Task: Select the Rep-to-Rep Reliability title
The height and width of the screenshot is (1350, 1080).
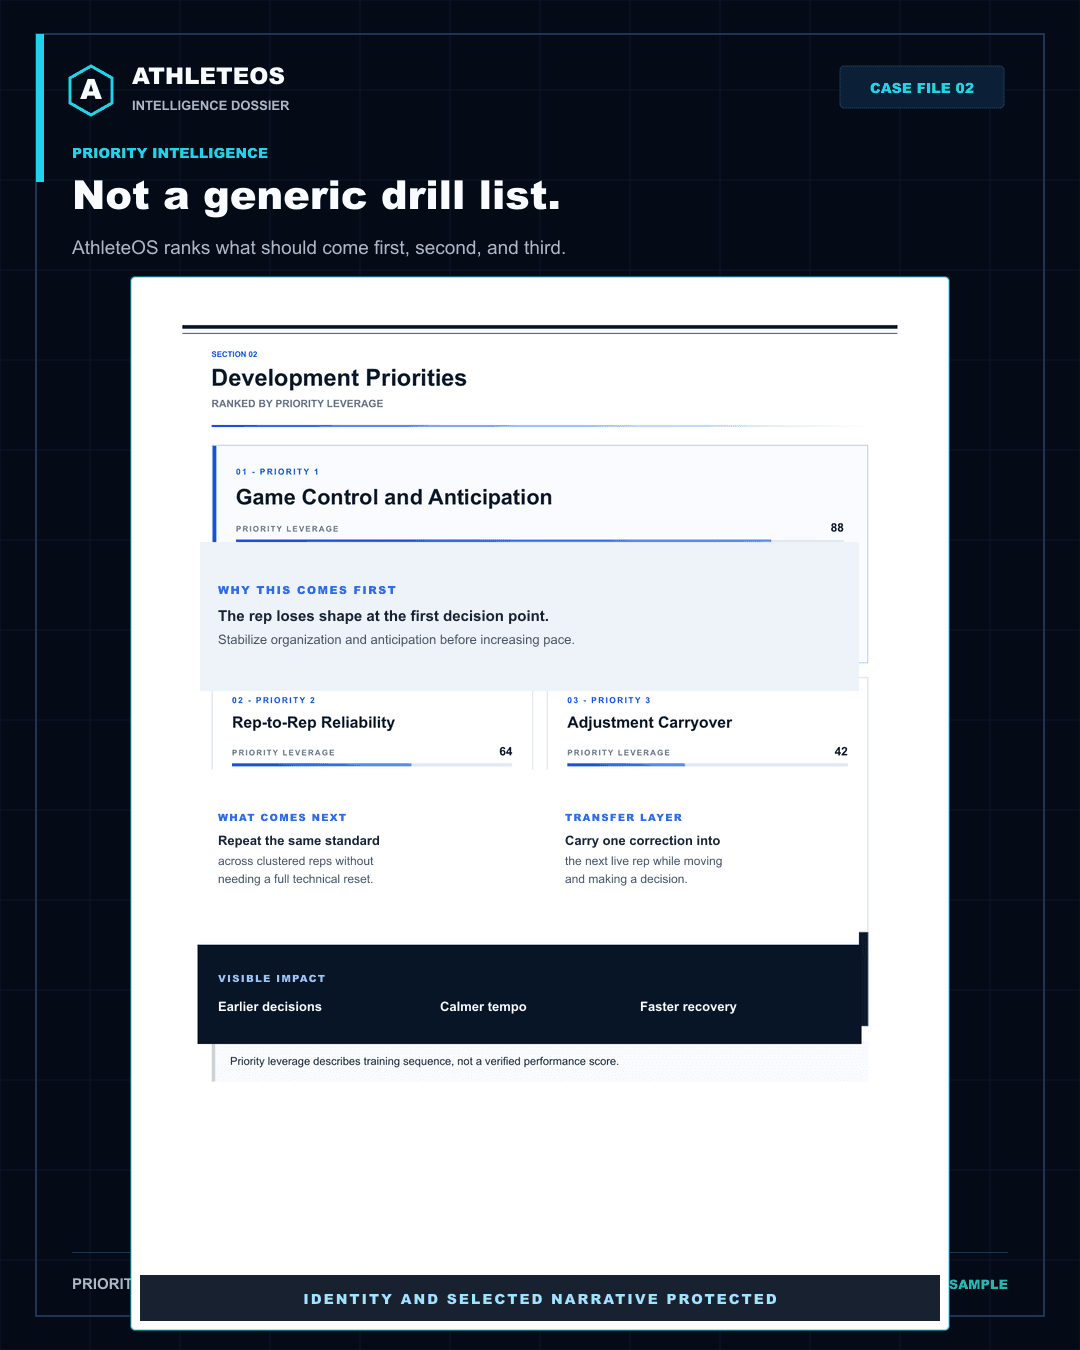Action: click(x=313, y=722)
